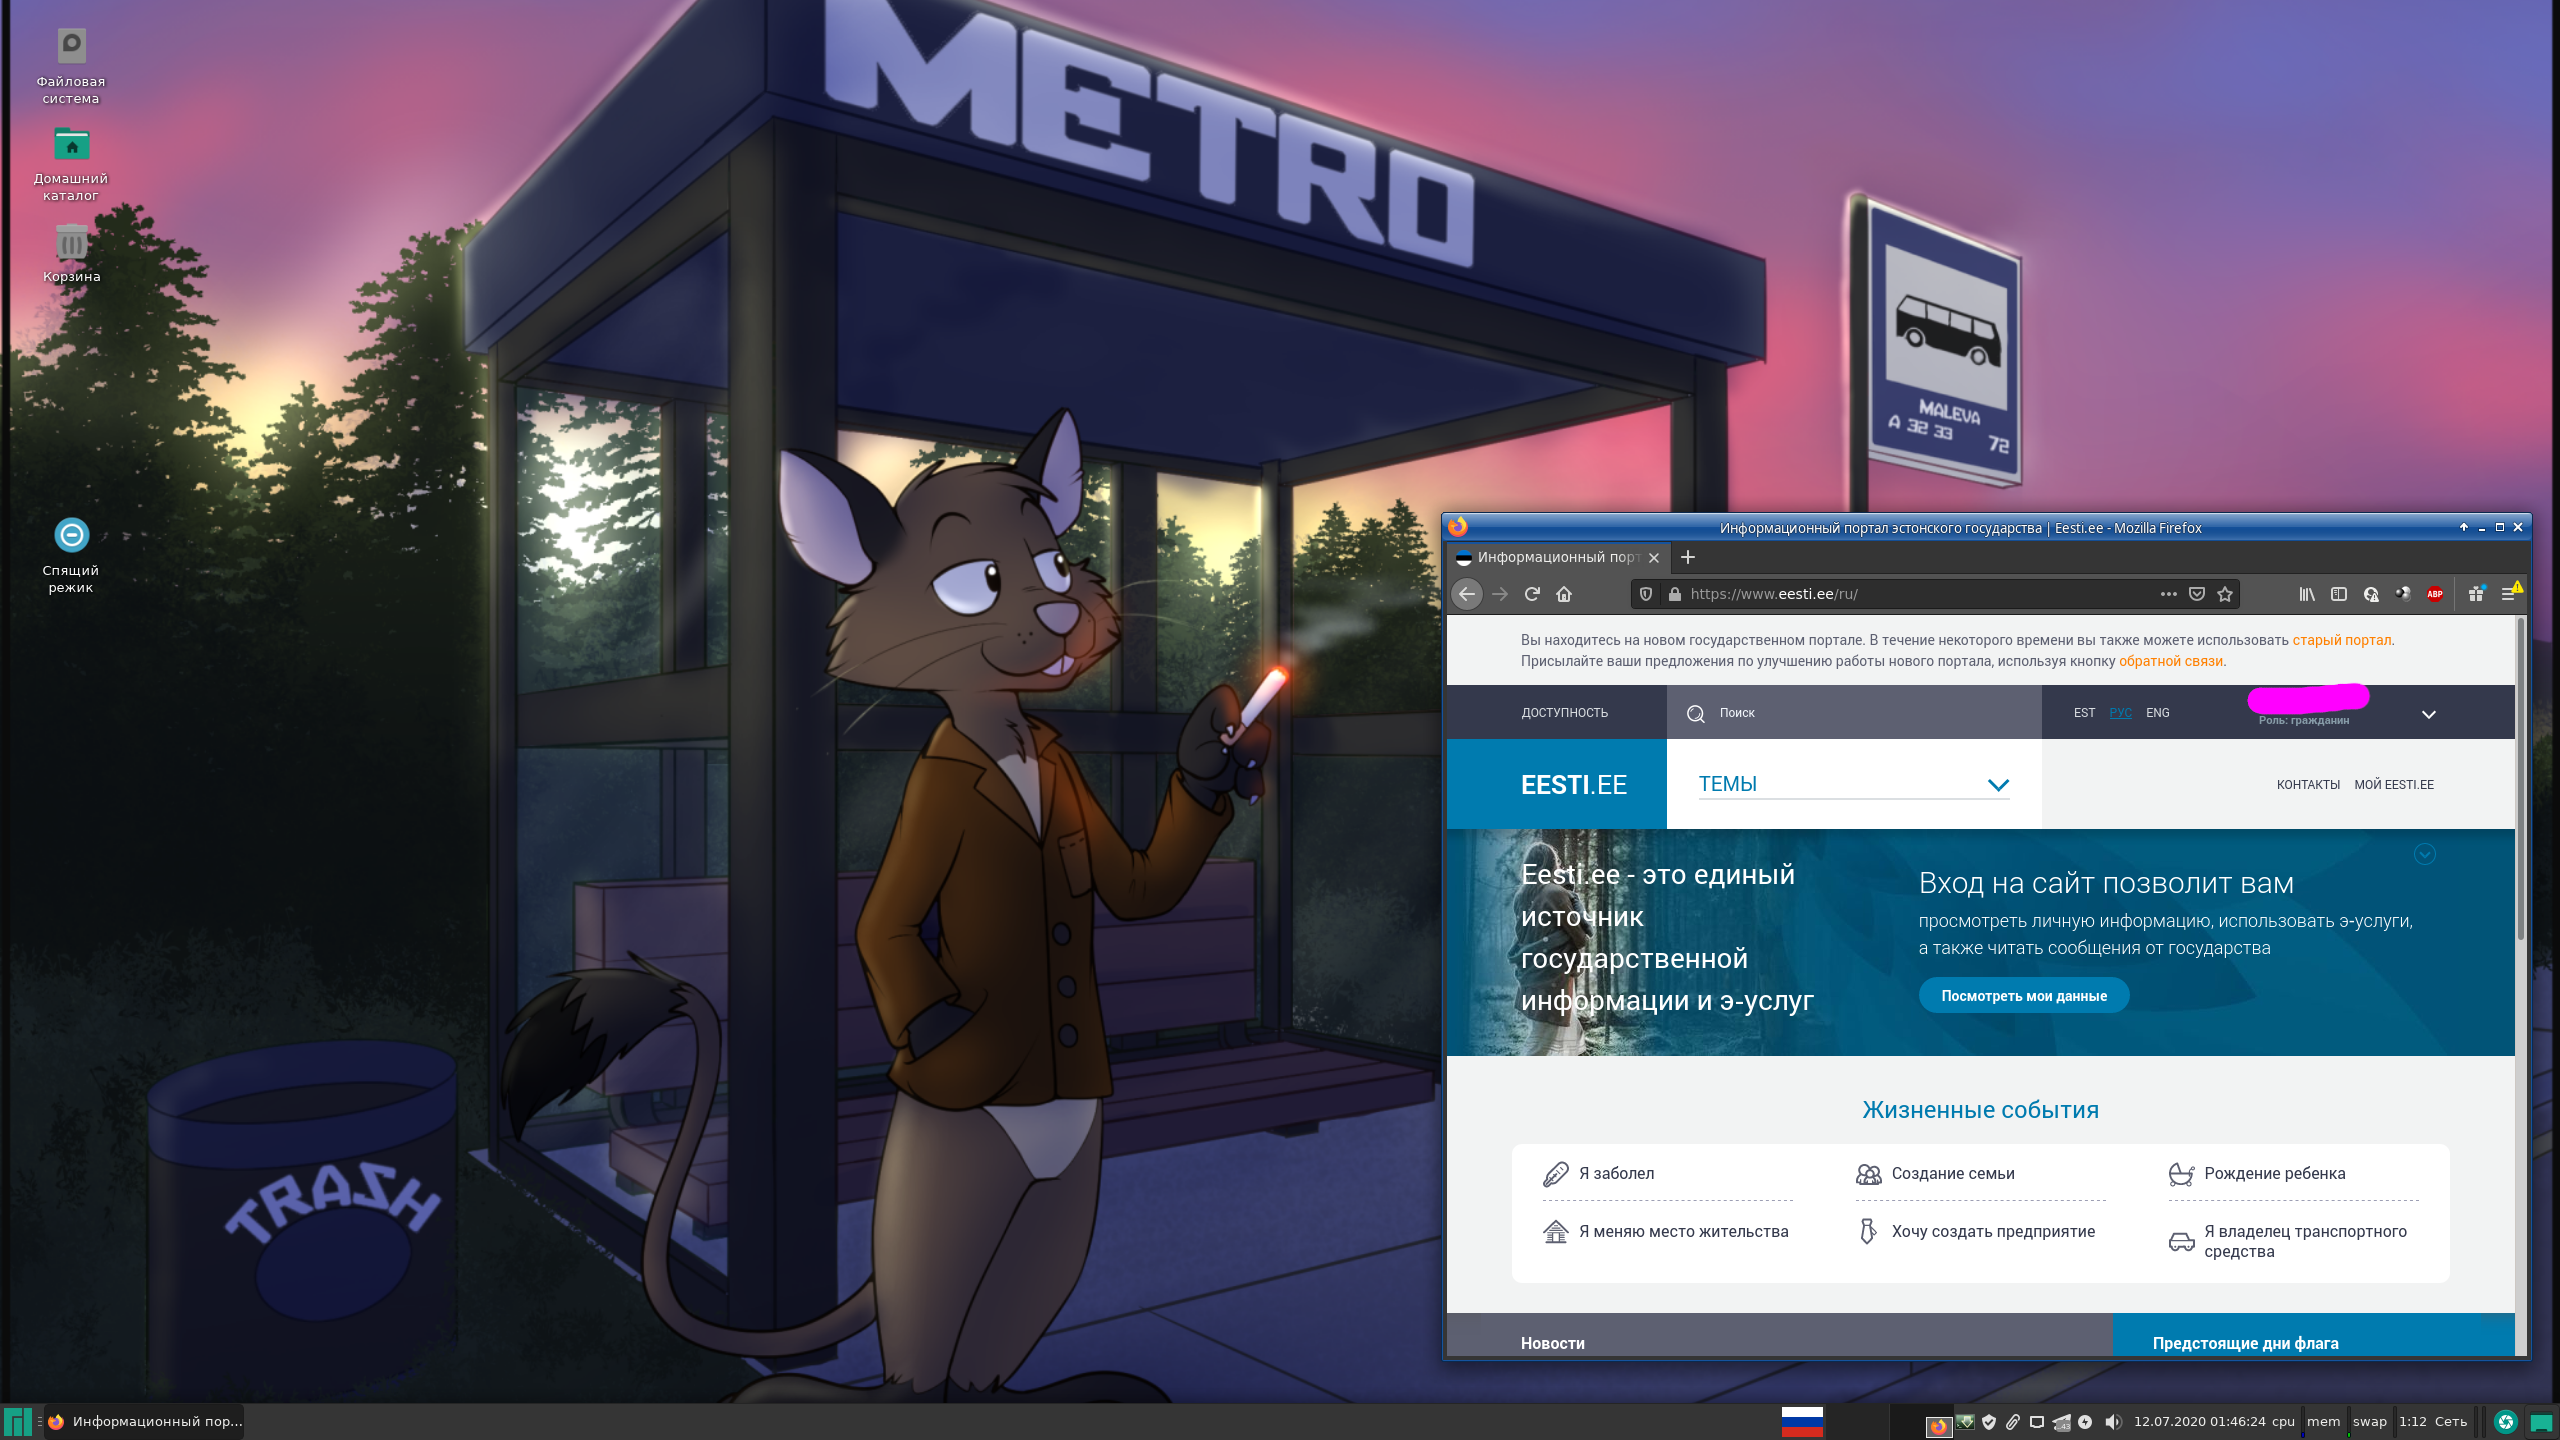Open МОЙ EESTI.EE page
This screenshot has width=2560, height=1440.
coord(2394,785)
